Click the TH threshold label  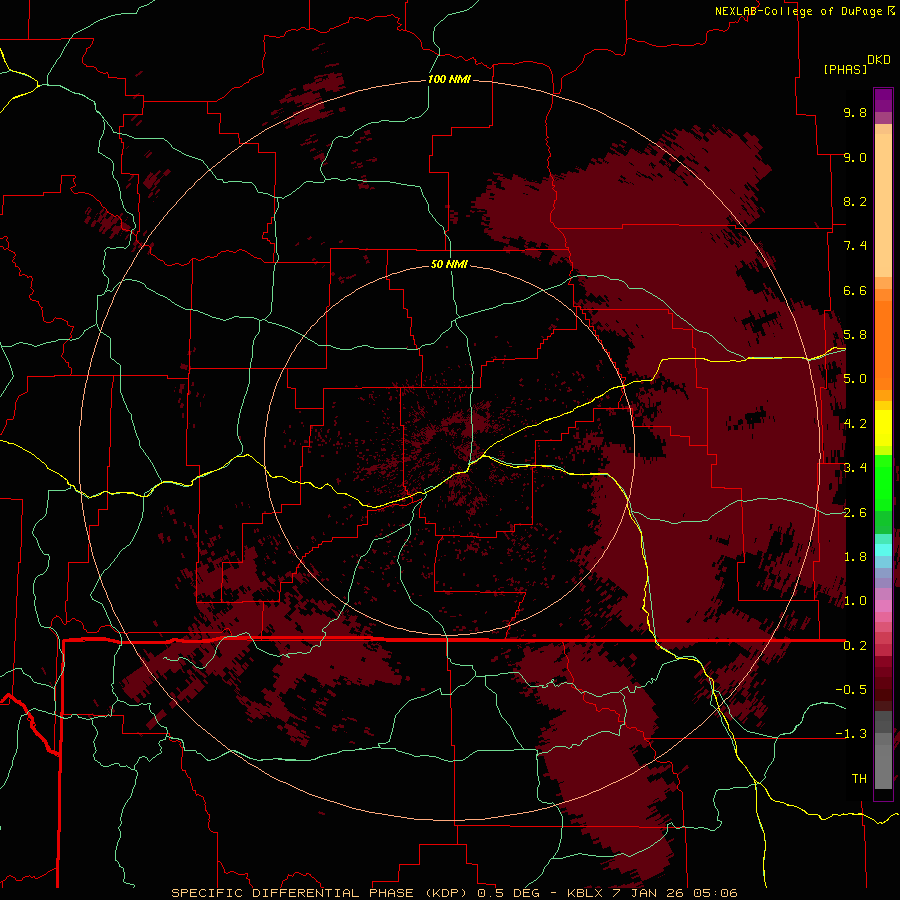click(x=859, y=779)
